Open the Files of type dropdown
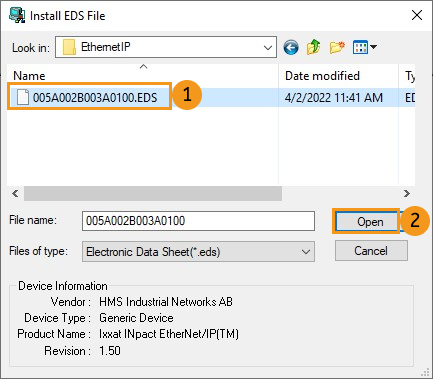The height and width of the screenshot is (379, 433). pos(306,252)
